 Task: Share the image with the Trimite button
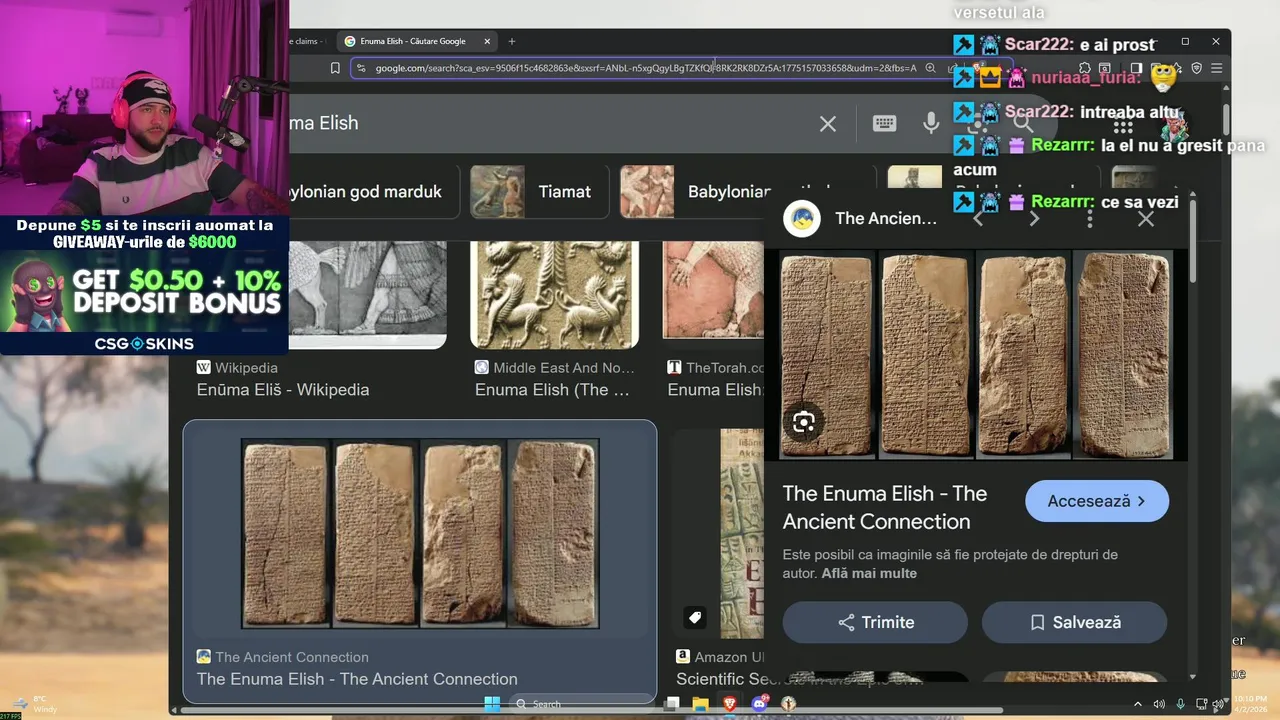875,622
